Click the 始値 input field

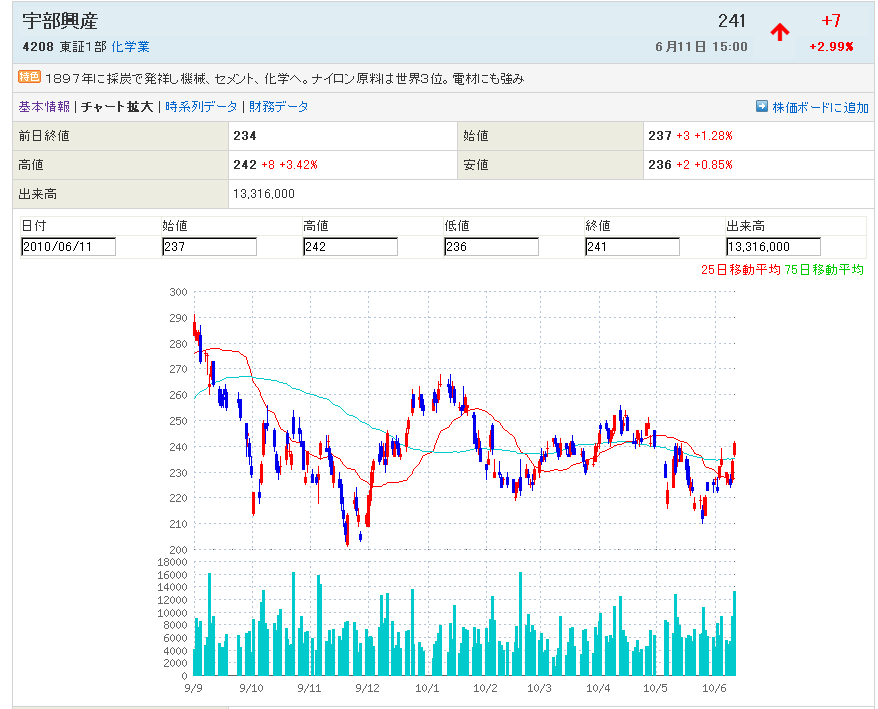tap(209, 247)
